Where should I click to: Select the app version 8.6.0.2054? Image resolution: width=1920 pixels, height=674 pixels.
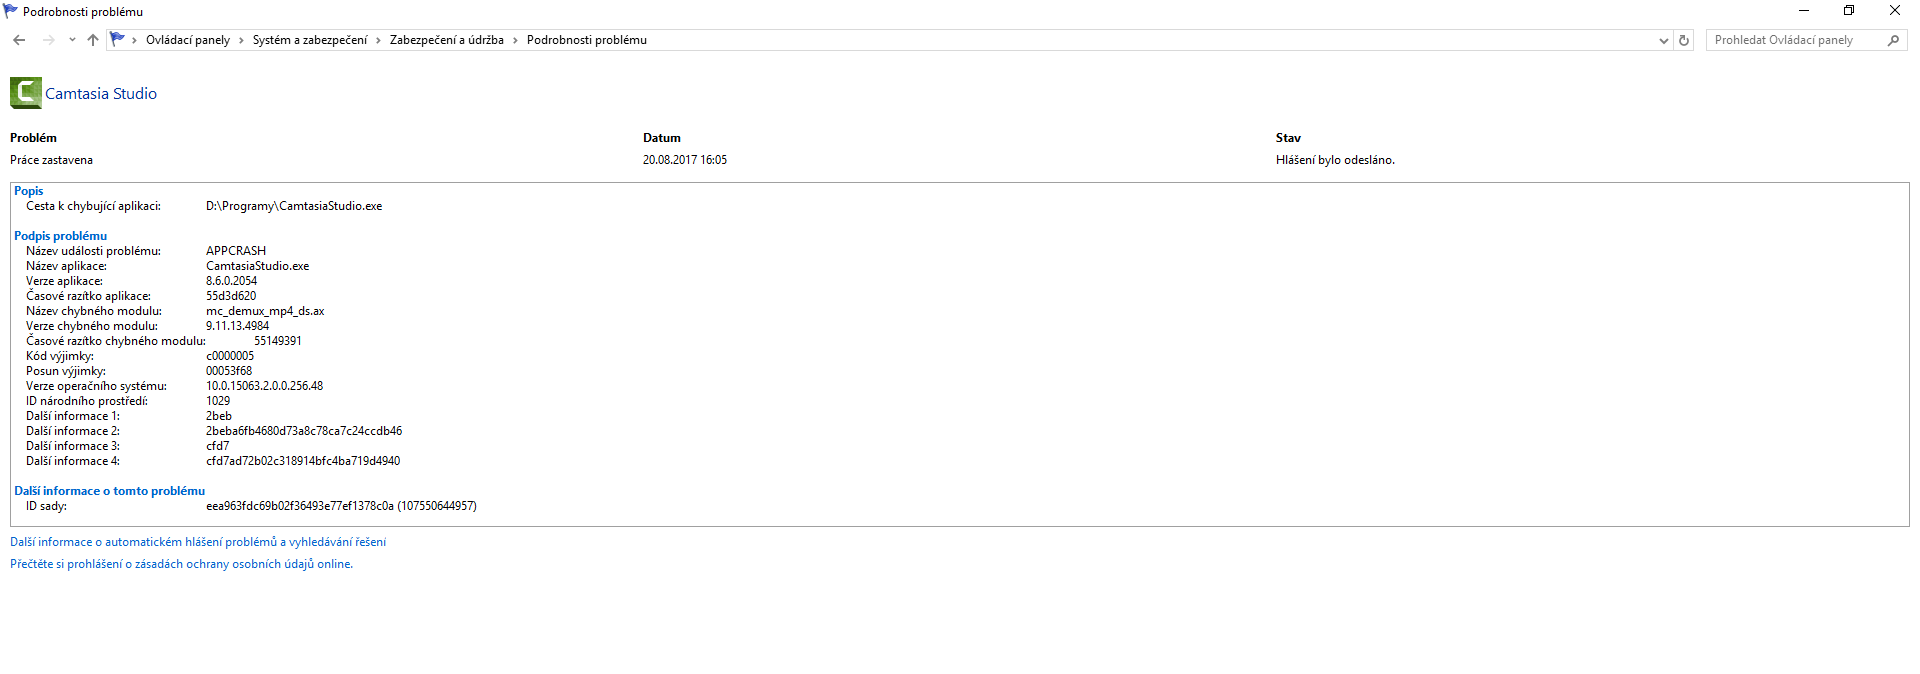[232, 281]
